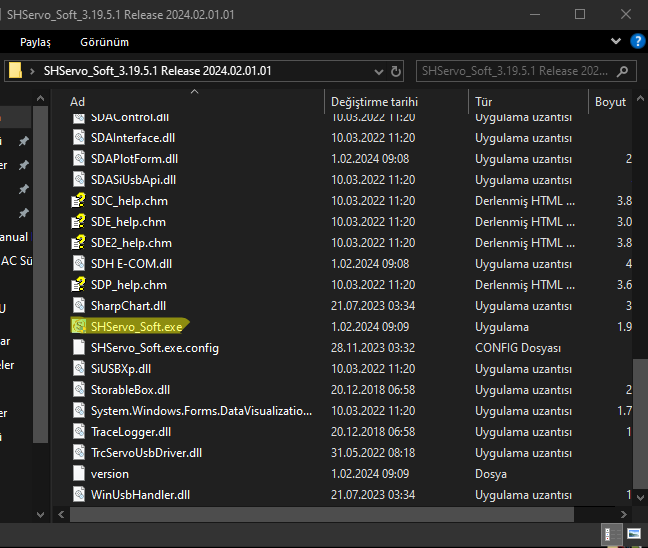
Task: Click the folder icon in address bar
Action: pyautogui.click(x=16, y=72)
